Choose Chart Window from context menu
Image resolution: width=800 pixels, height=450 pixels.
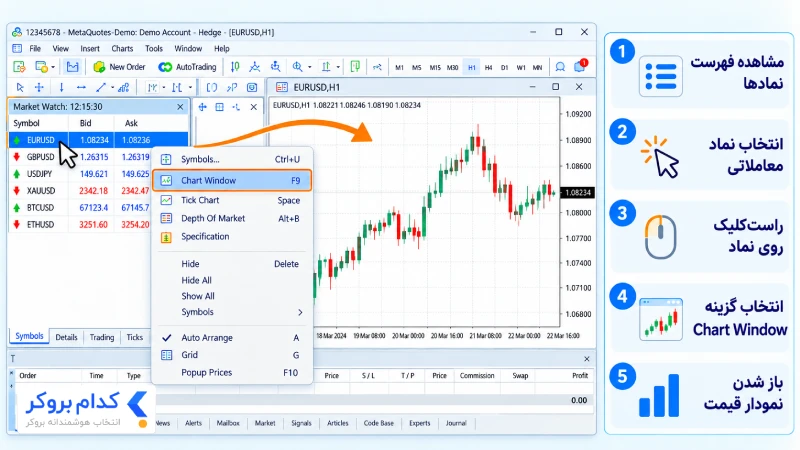click(232, 181)
